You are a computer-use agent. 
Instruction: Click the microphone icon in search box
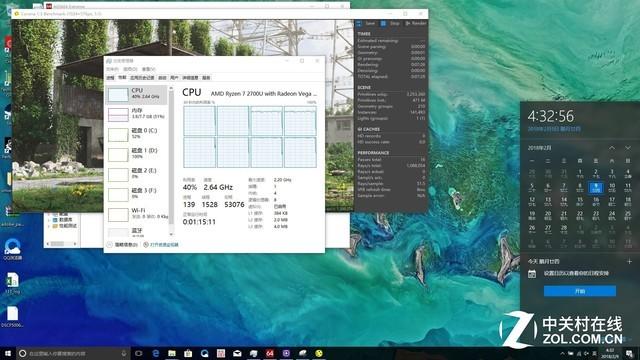(x=124, y=353)
